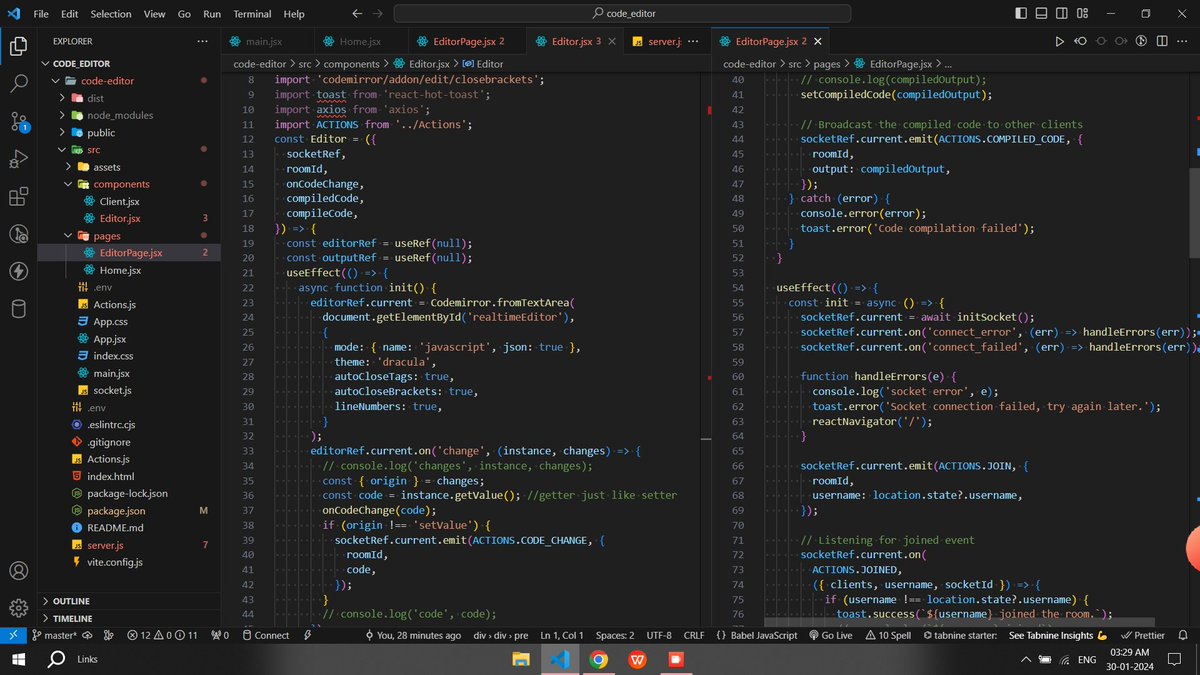The image size is (1200, 675).
Task: Open the Run and Debug view
Action: click(18, 158)
